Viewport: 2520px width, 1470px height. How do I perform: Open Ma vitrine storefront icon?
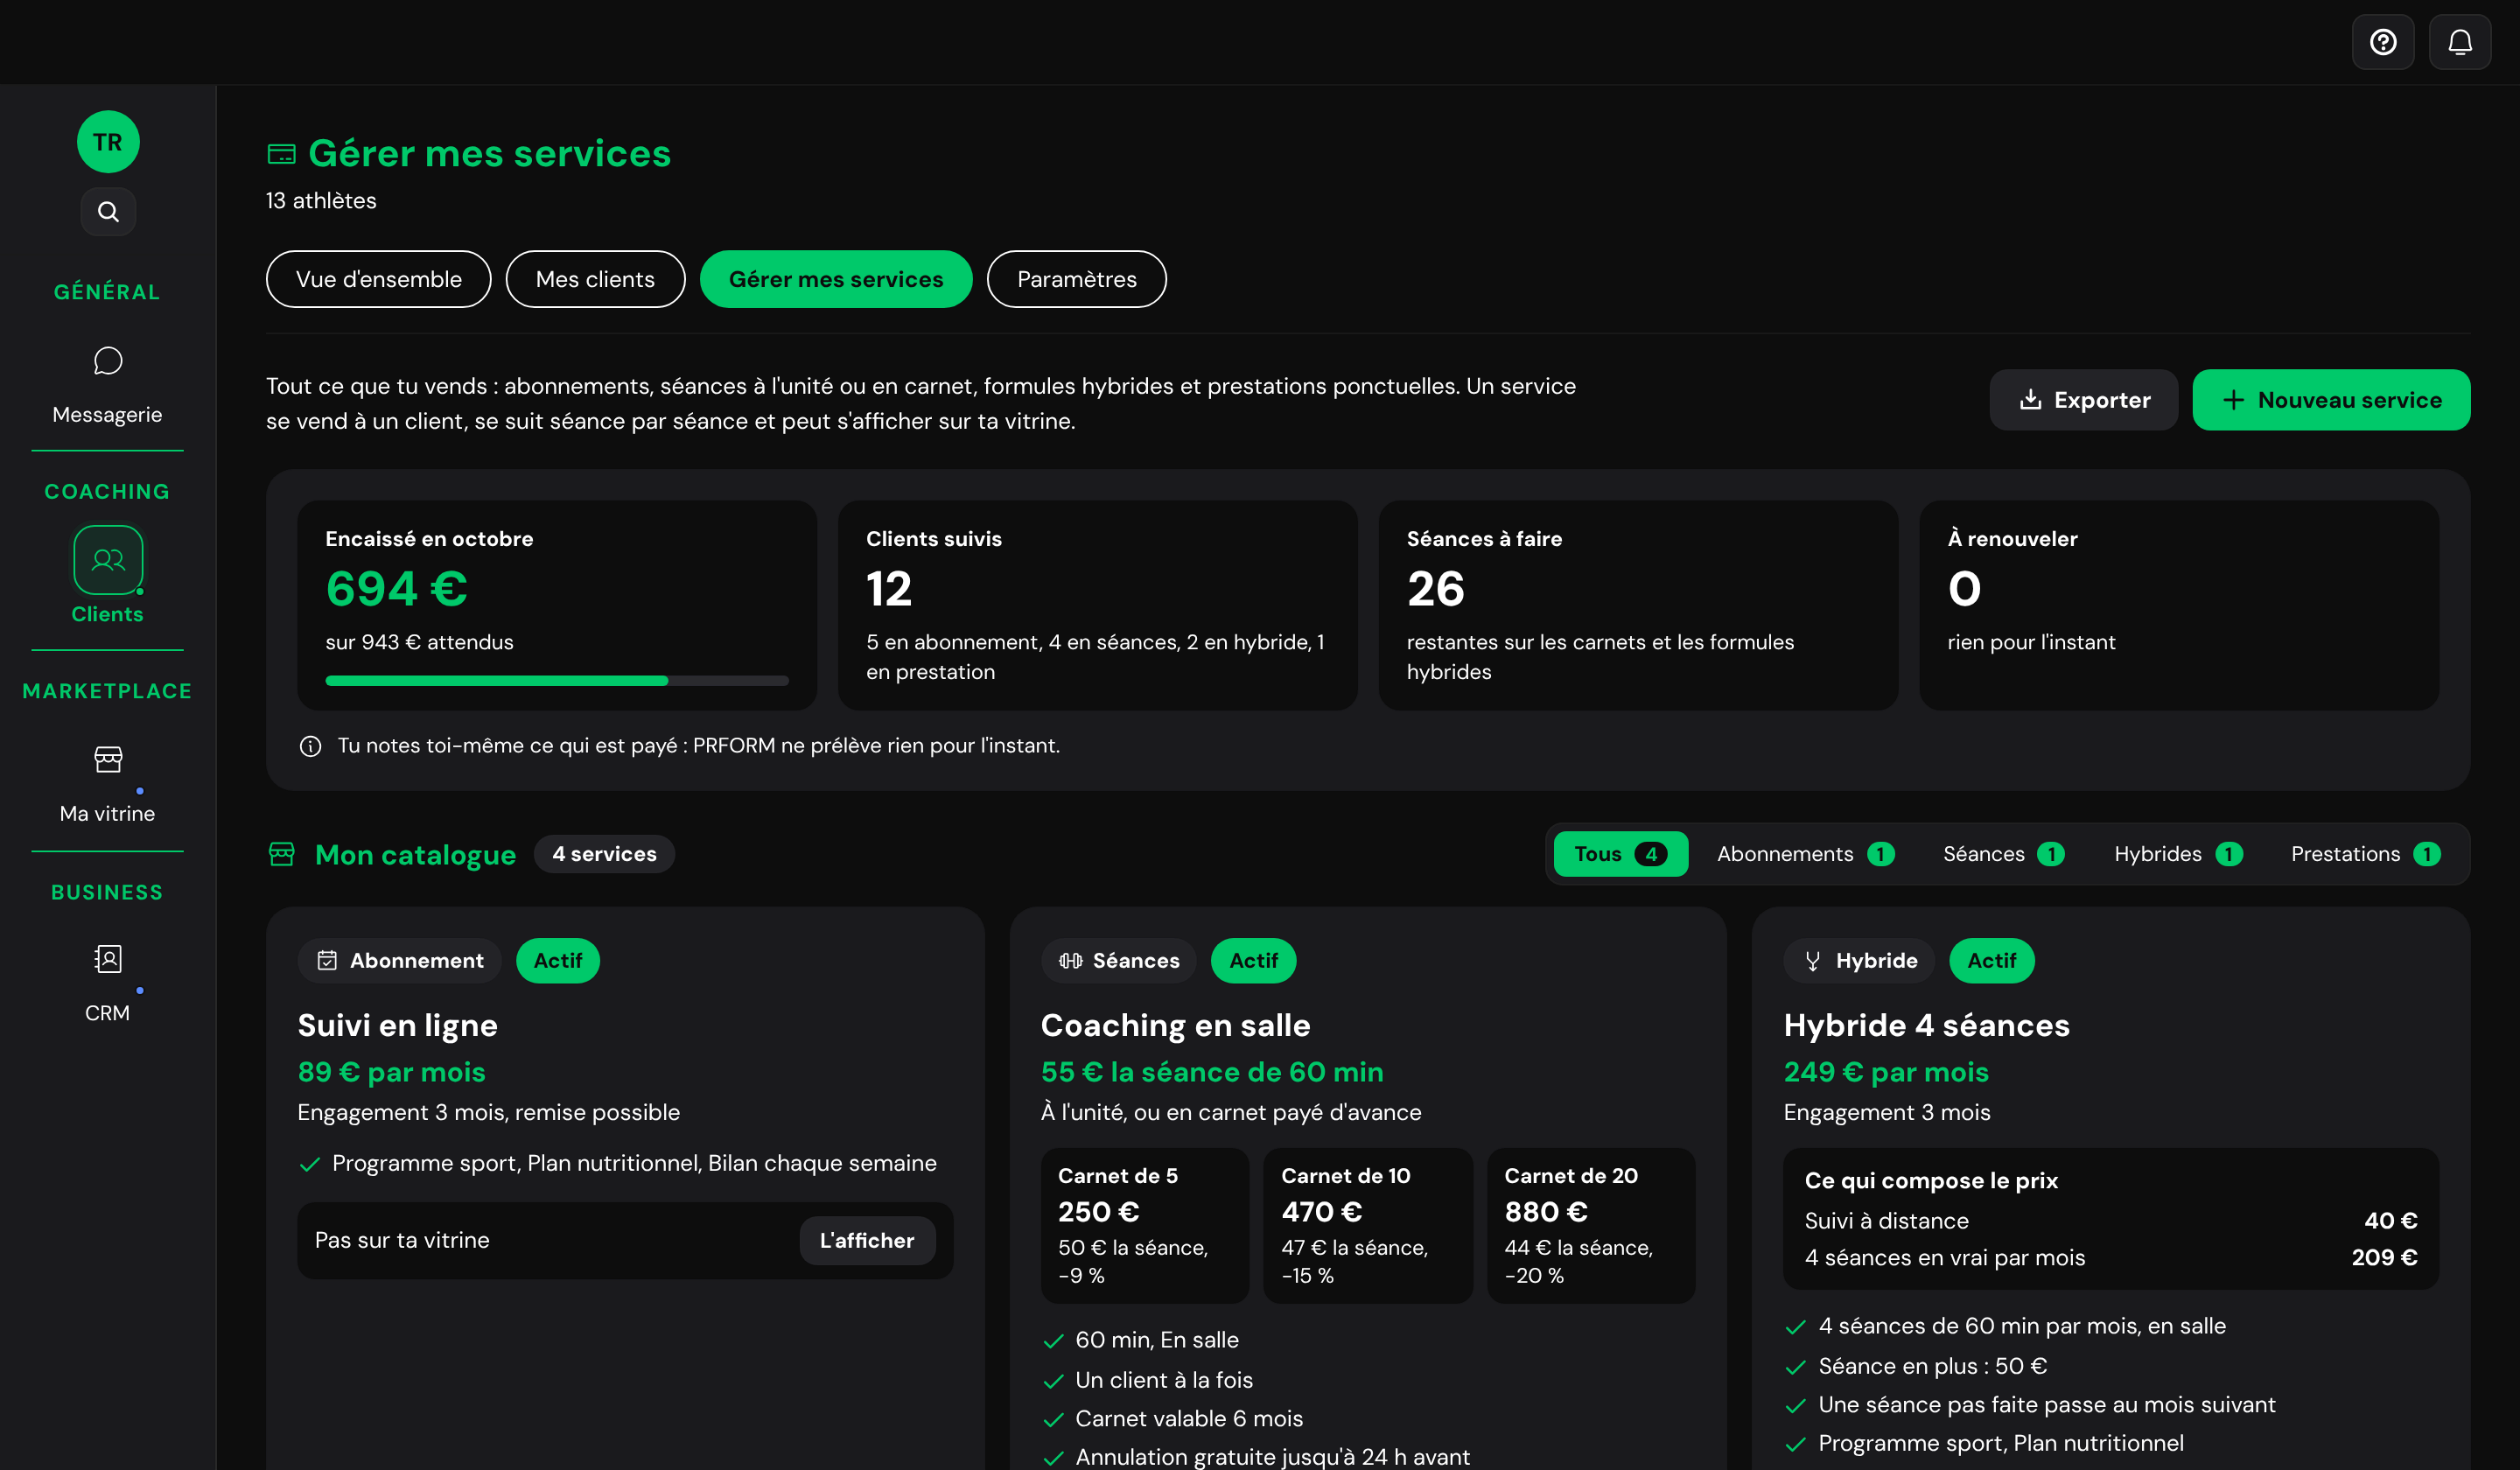click(x=108, y=760)
